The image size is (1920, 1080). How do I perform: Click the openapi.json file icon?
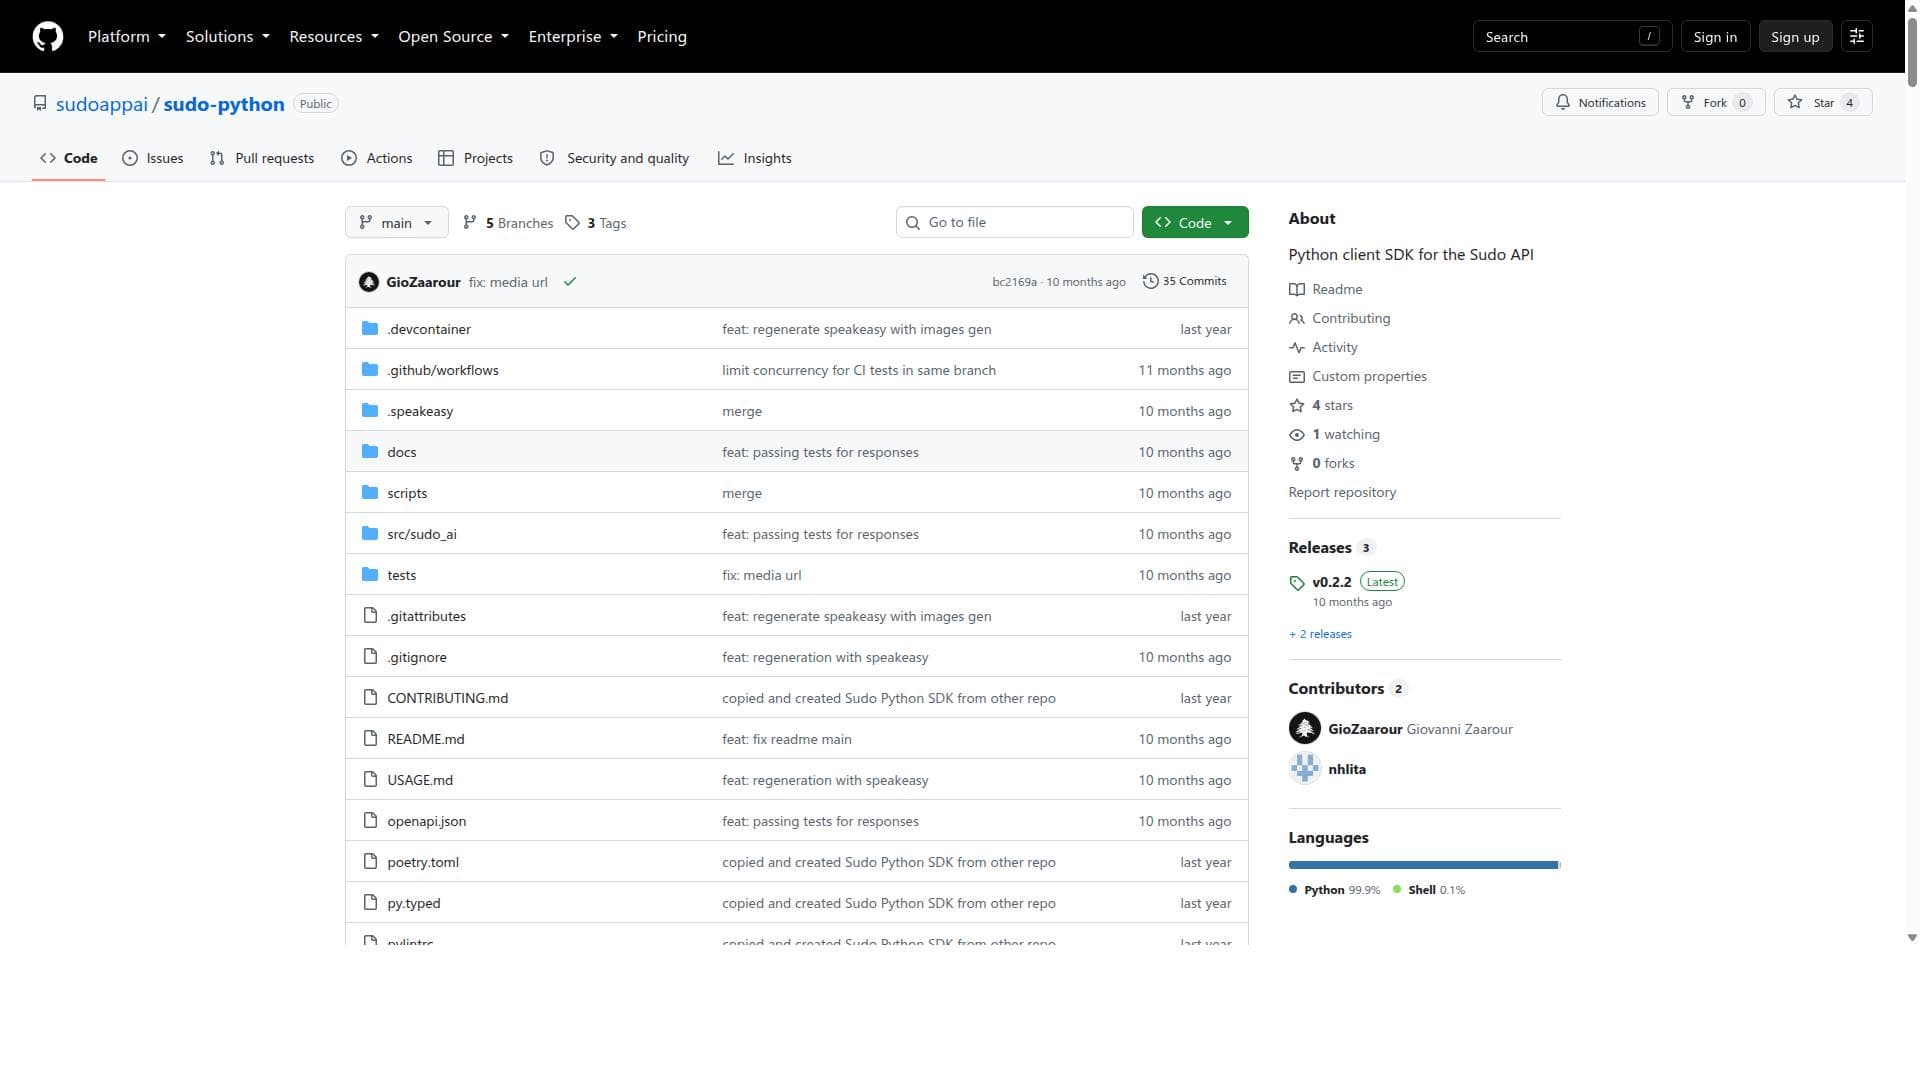tap(370, 821)
